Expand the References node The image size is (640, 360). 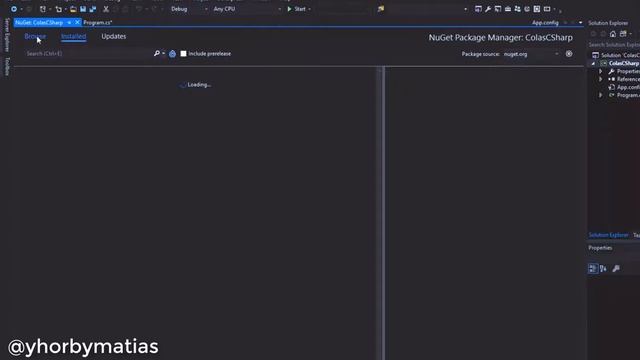pyautogui.click(x=600, y=79)
